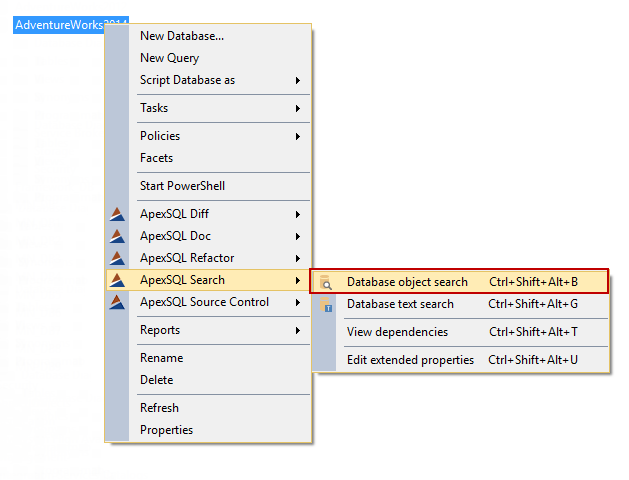The image size is (629, 480).
Task: Expand the Policies submenu arrow
Action: 298,137
